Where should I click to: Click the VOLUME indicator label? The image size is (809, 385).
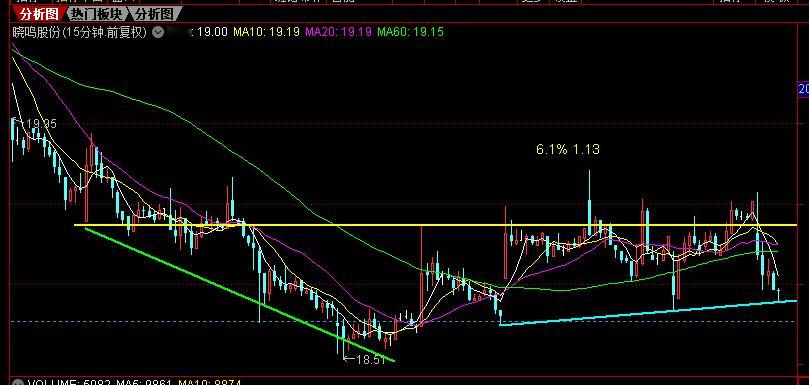51,383
